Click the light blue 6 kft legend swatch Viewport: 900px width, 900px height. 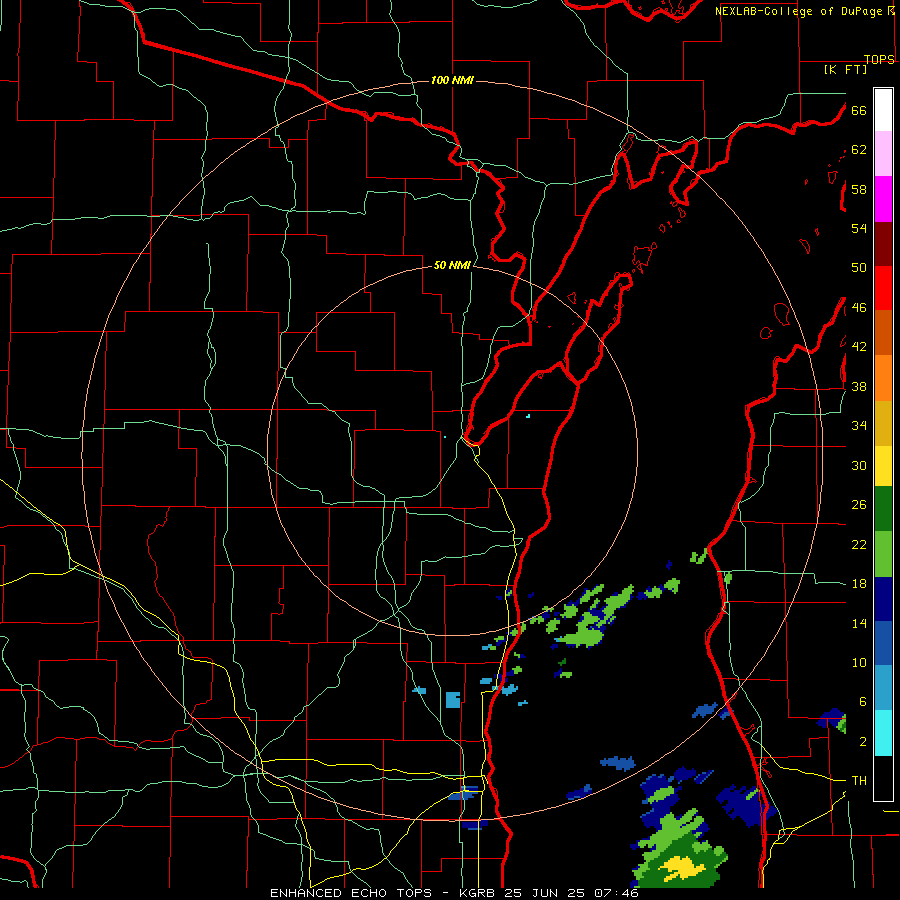[x=883, y=688]
